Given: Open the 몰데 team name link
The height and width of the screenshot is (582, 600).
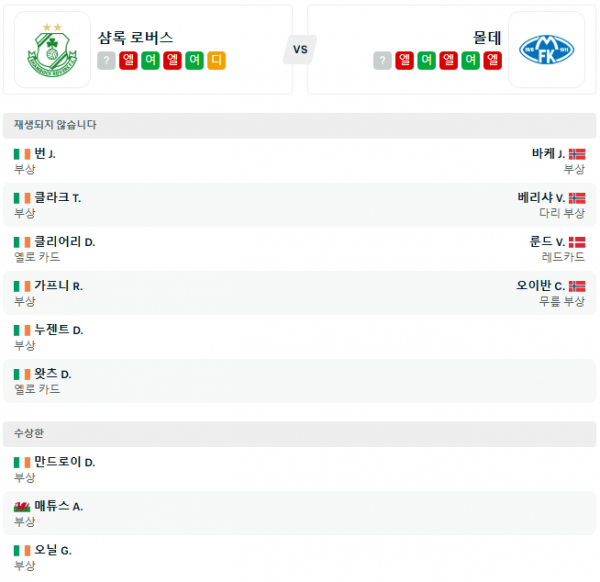Looking at the screenshot, I should click(487, 37).
